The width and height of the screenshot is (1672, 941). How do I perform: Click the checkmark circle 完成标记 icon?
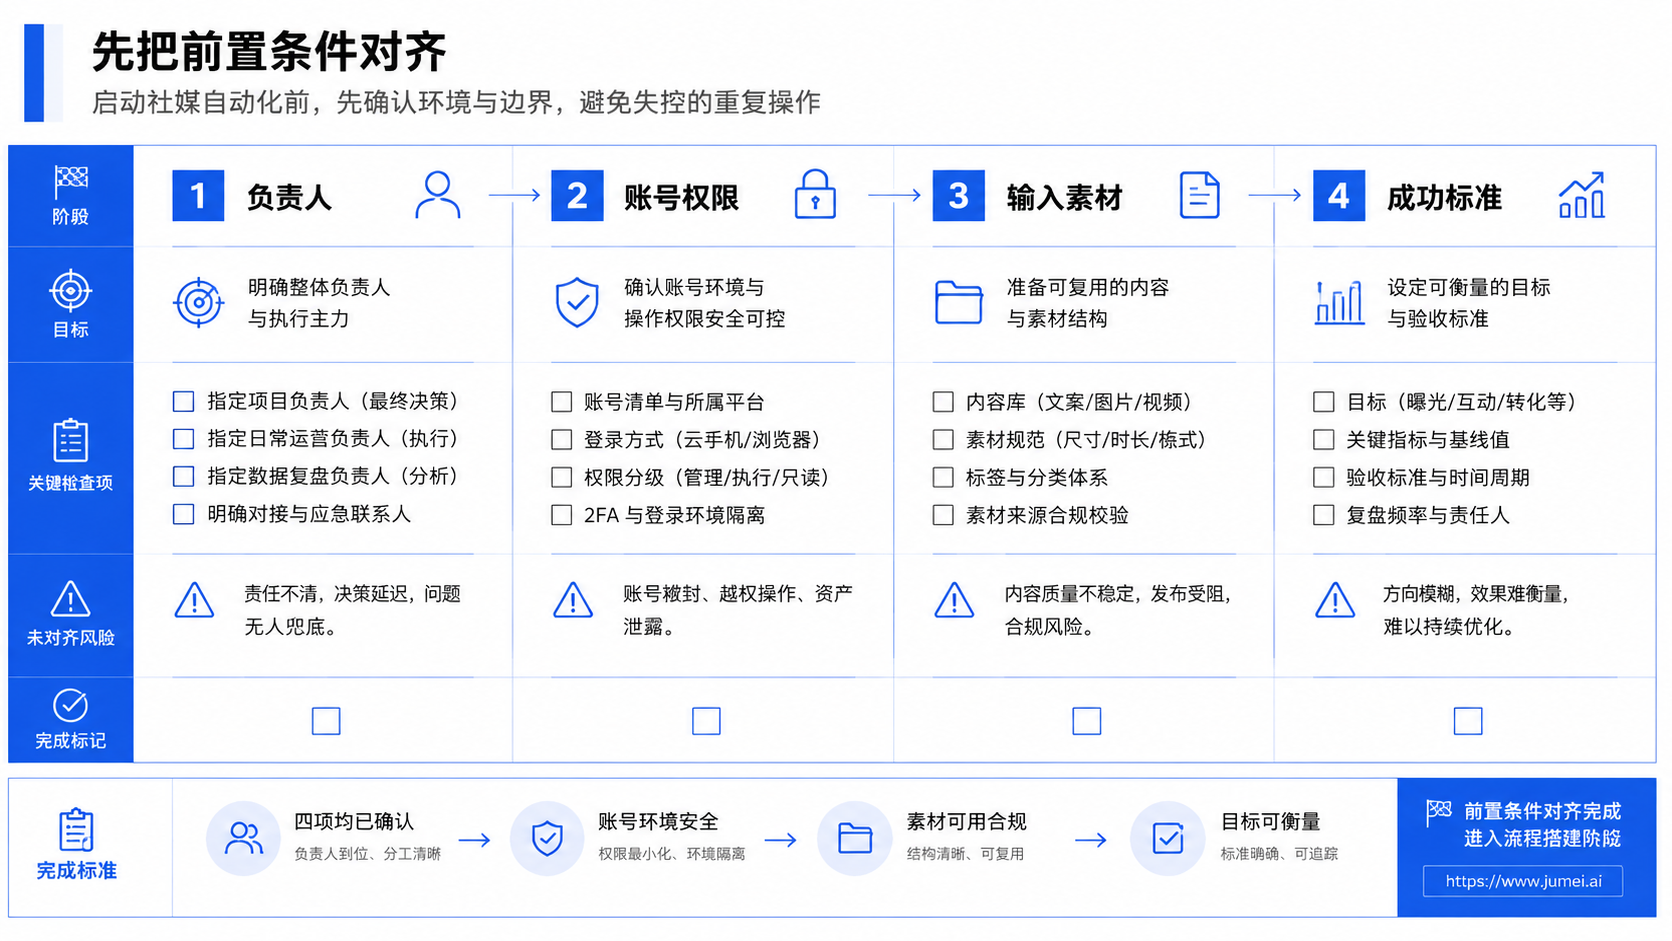click(x=70, y=705)
